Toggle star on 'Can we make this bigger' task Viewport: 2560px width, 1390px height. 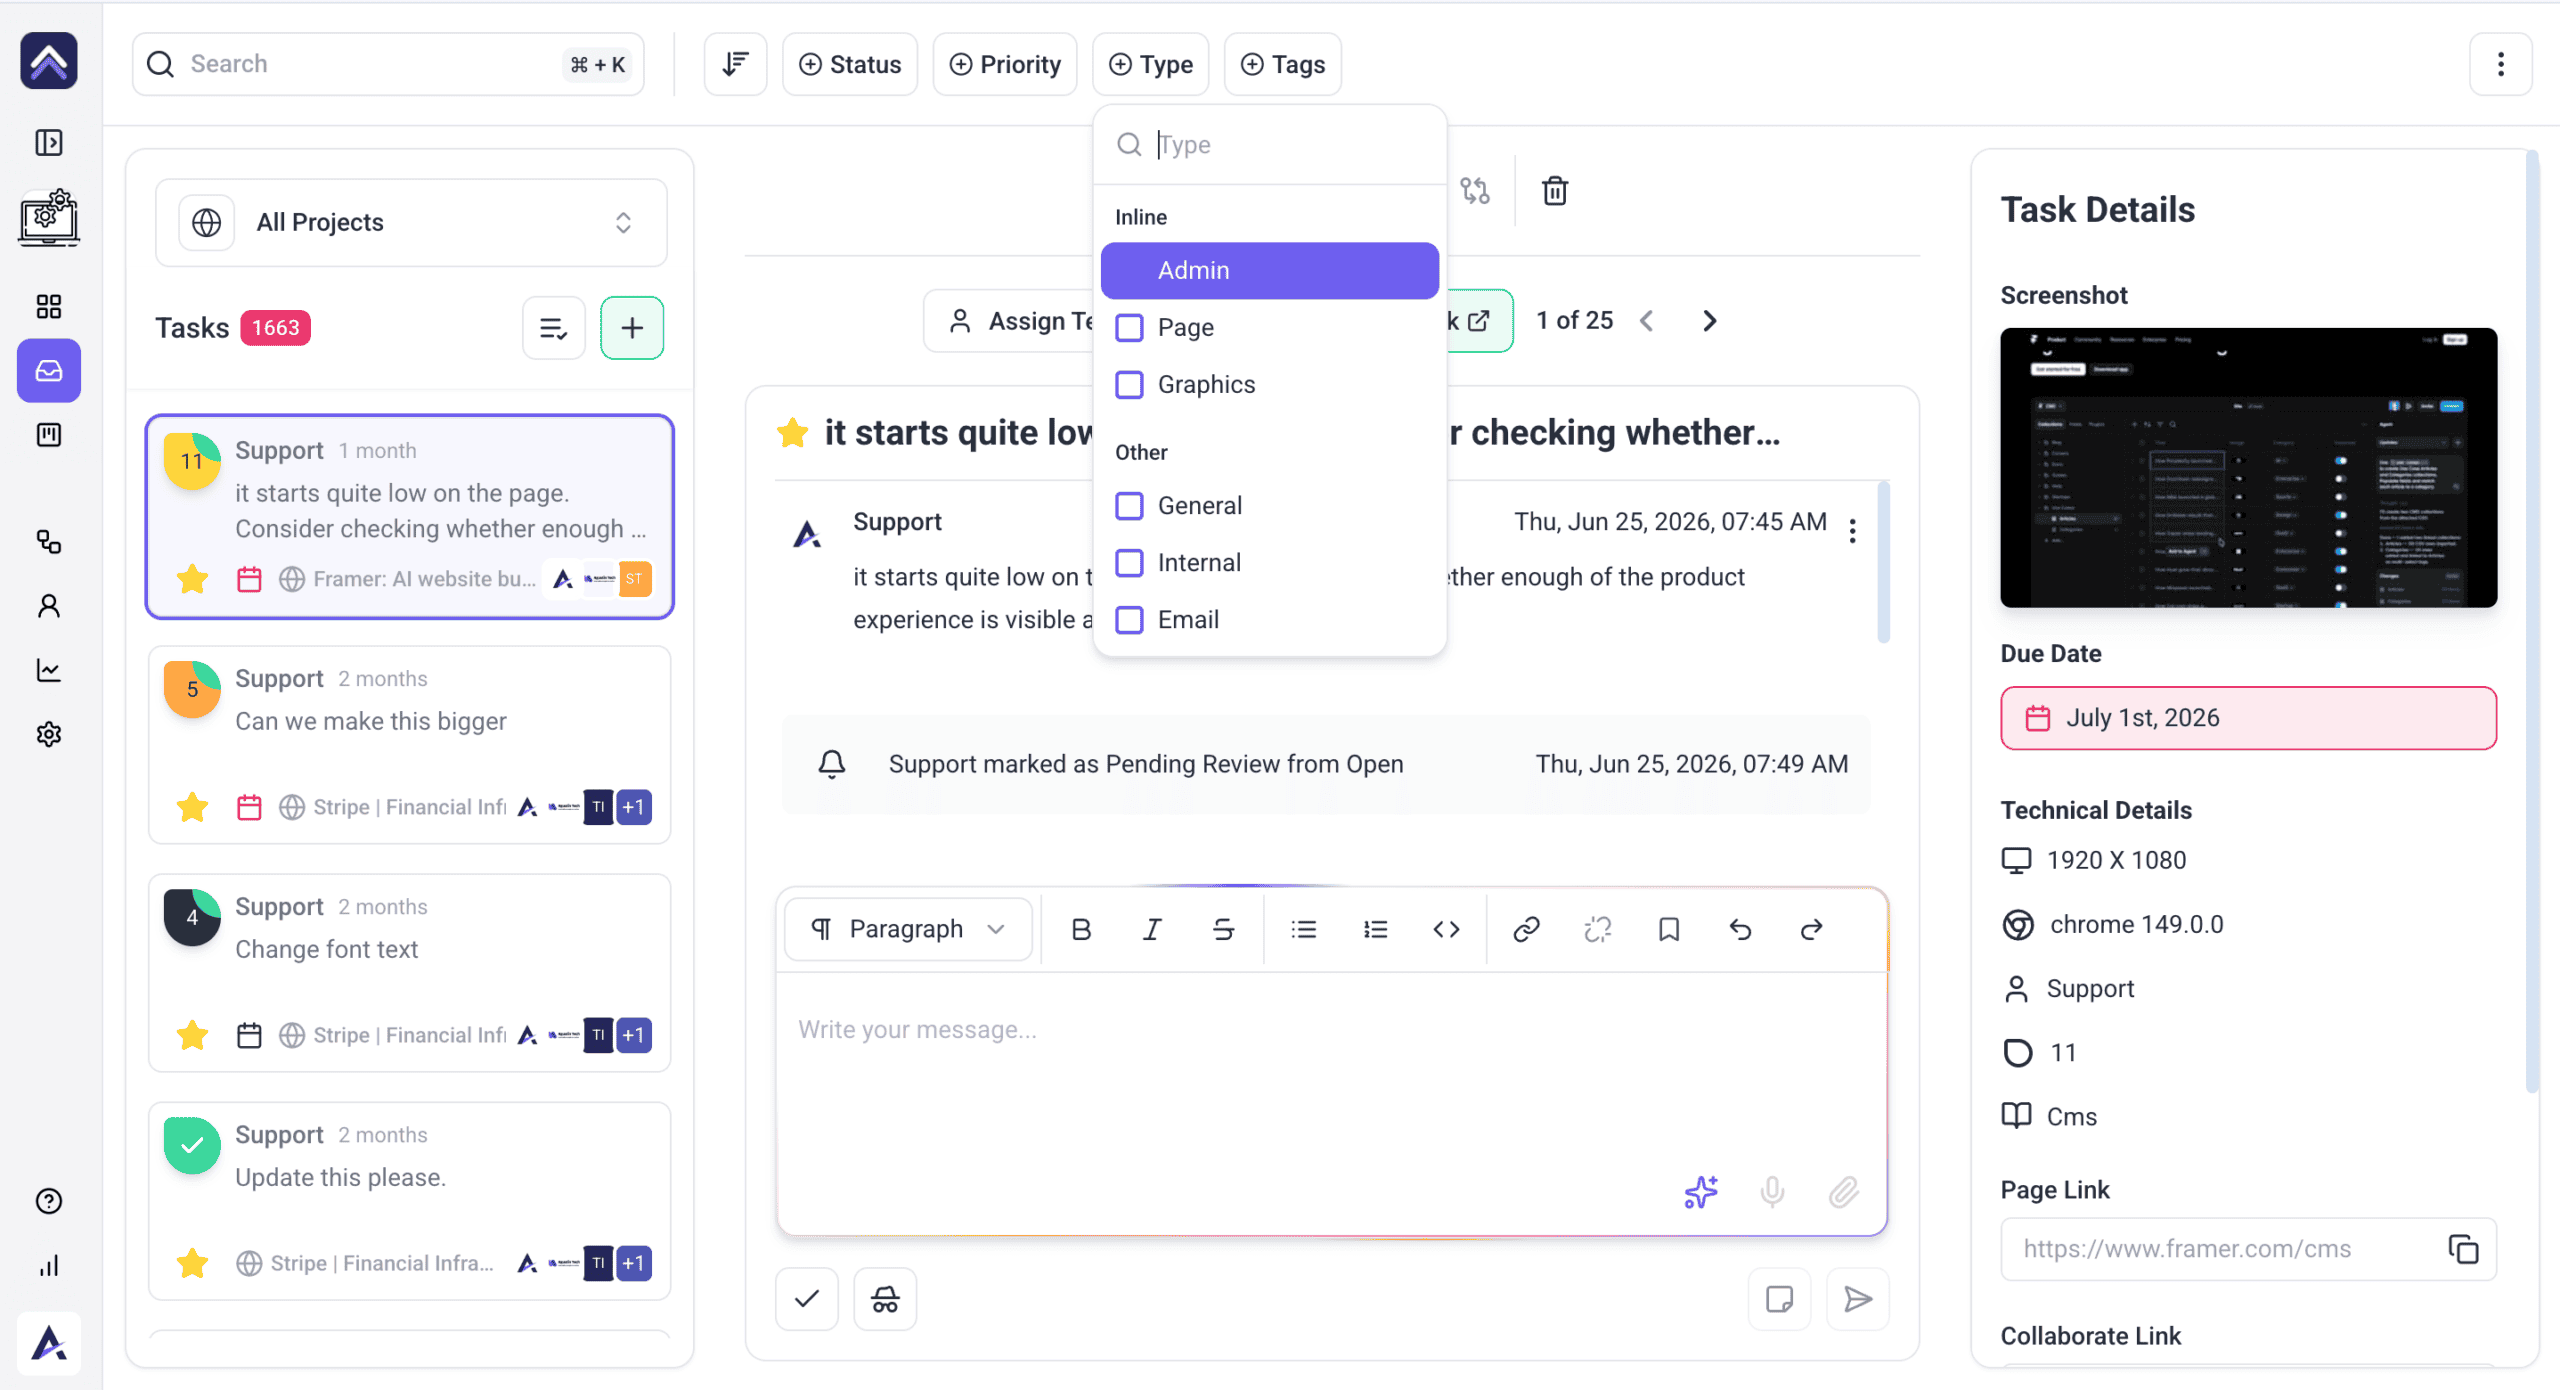coord(192,807)
